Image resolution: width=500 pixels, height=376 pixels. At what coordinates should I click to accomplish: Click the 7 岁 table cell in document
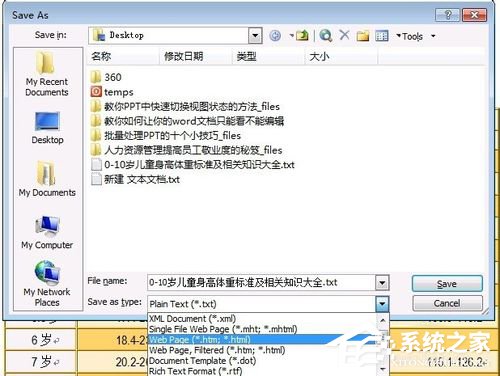[x=42, y=362]
